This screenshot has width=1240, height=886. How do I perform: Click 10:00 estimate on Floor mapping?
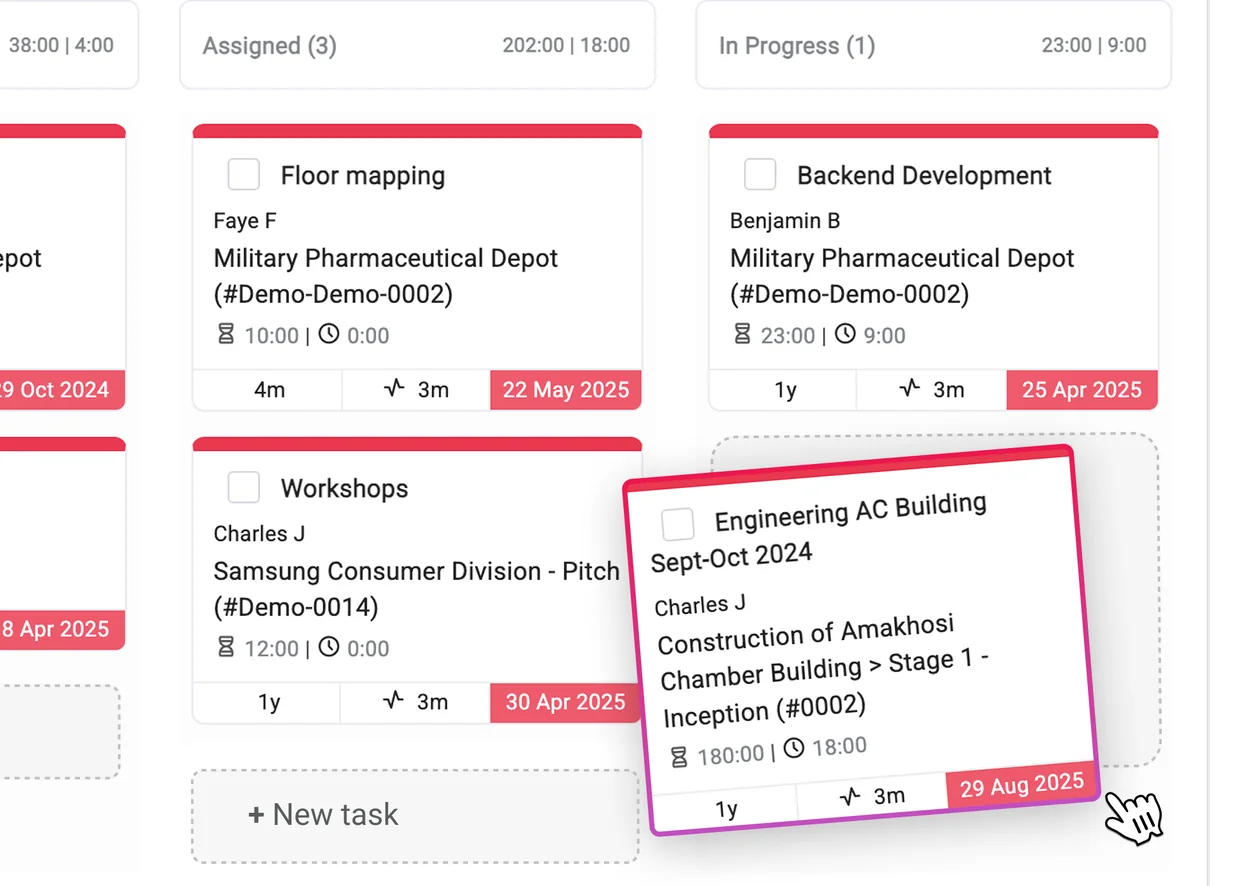pyautogui.click(x=271, y=335)
